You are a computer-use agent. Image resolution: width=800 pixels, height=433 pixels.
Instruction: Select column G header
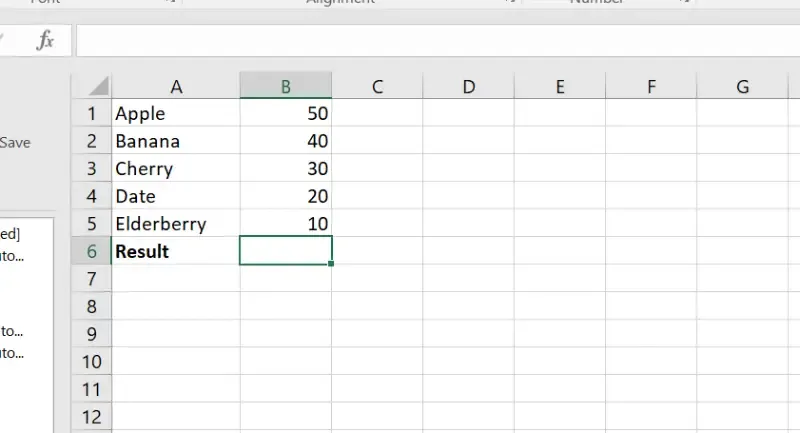[x=742, y=86]
